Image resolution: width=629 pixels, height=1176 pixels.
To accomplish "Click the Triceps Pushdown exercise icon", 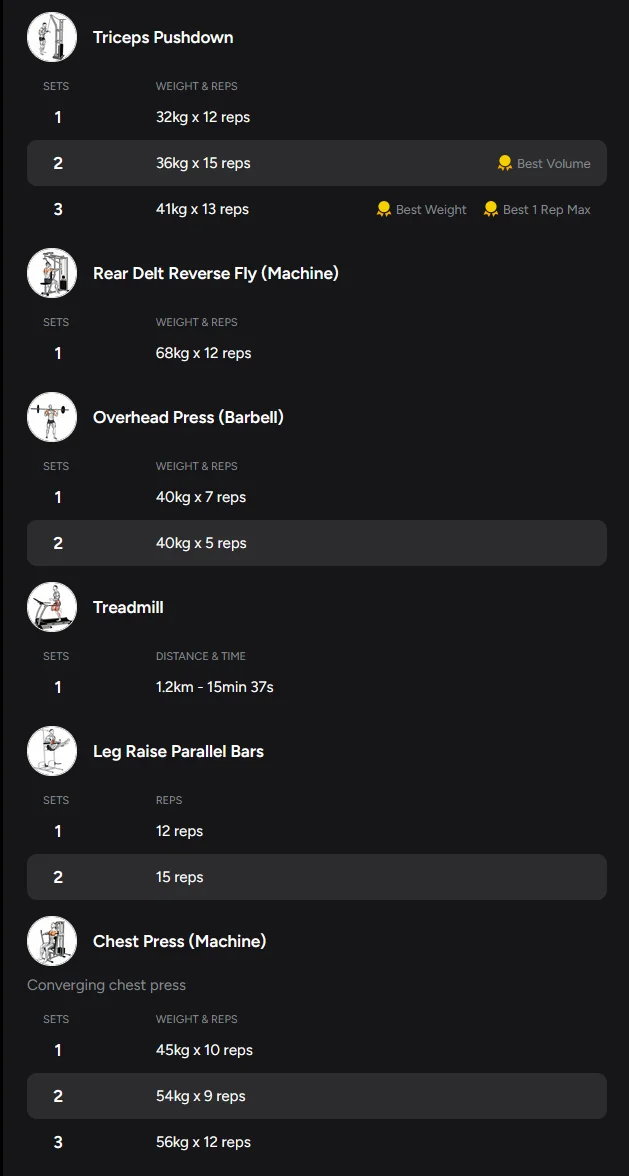I will click(x=52, y=38).
